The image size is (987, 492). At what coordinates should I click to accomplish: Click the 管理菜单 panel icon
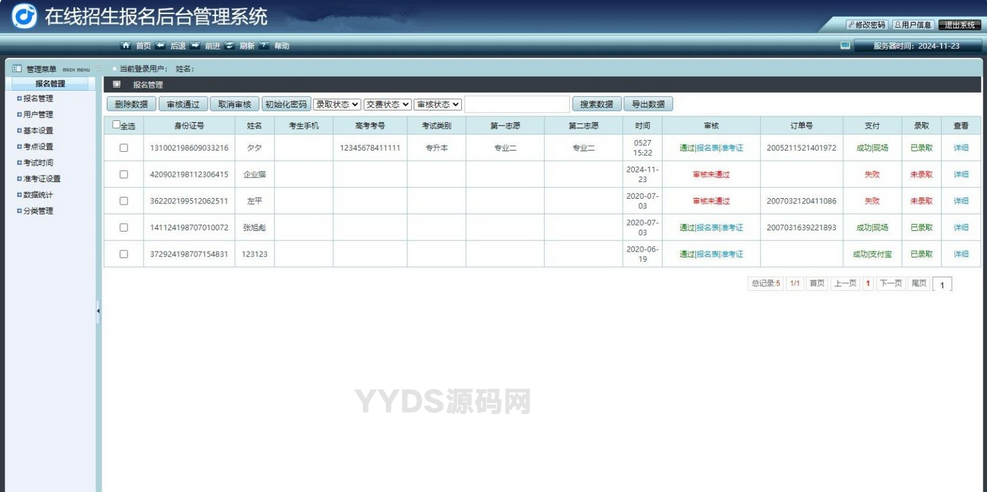pos(17,69)
